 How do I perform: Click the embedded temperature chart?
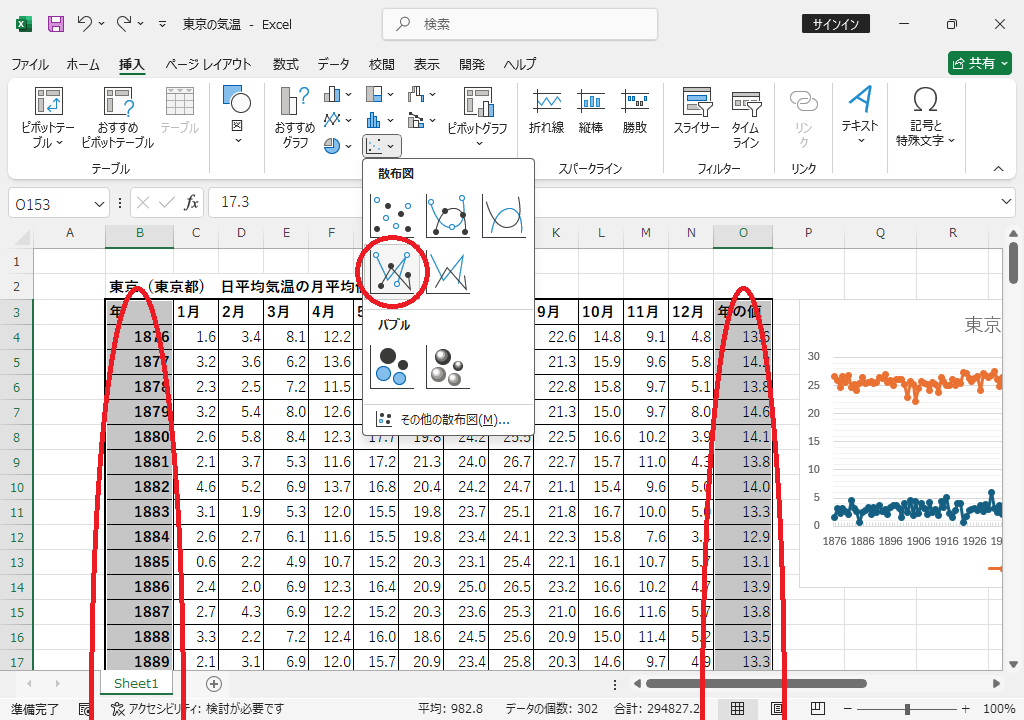click(901, 444)
